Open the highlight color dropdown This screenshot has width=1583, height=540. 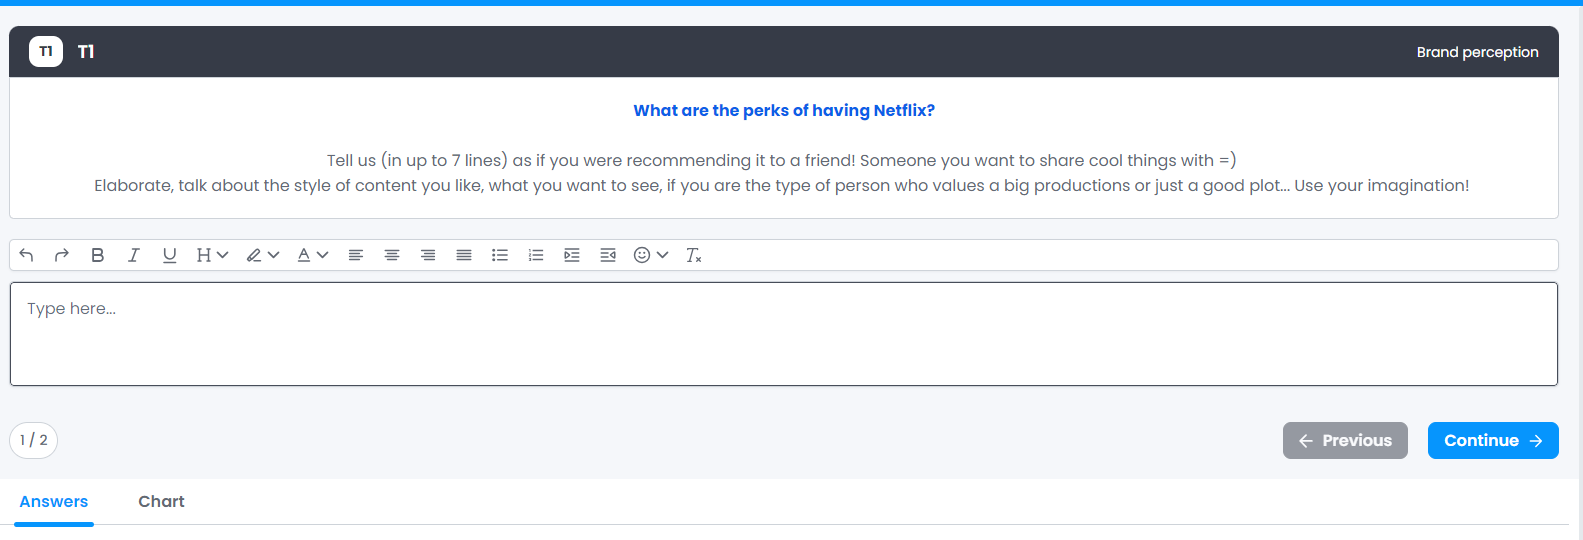[x=263, y=255]
